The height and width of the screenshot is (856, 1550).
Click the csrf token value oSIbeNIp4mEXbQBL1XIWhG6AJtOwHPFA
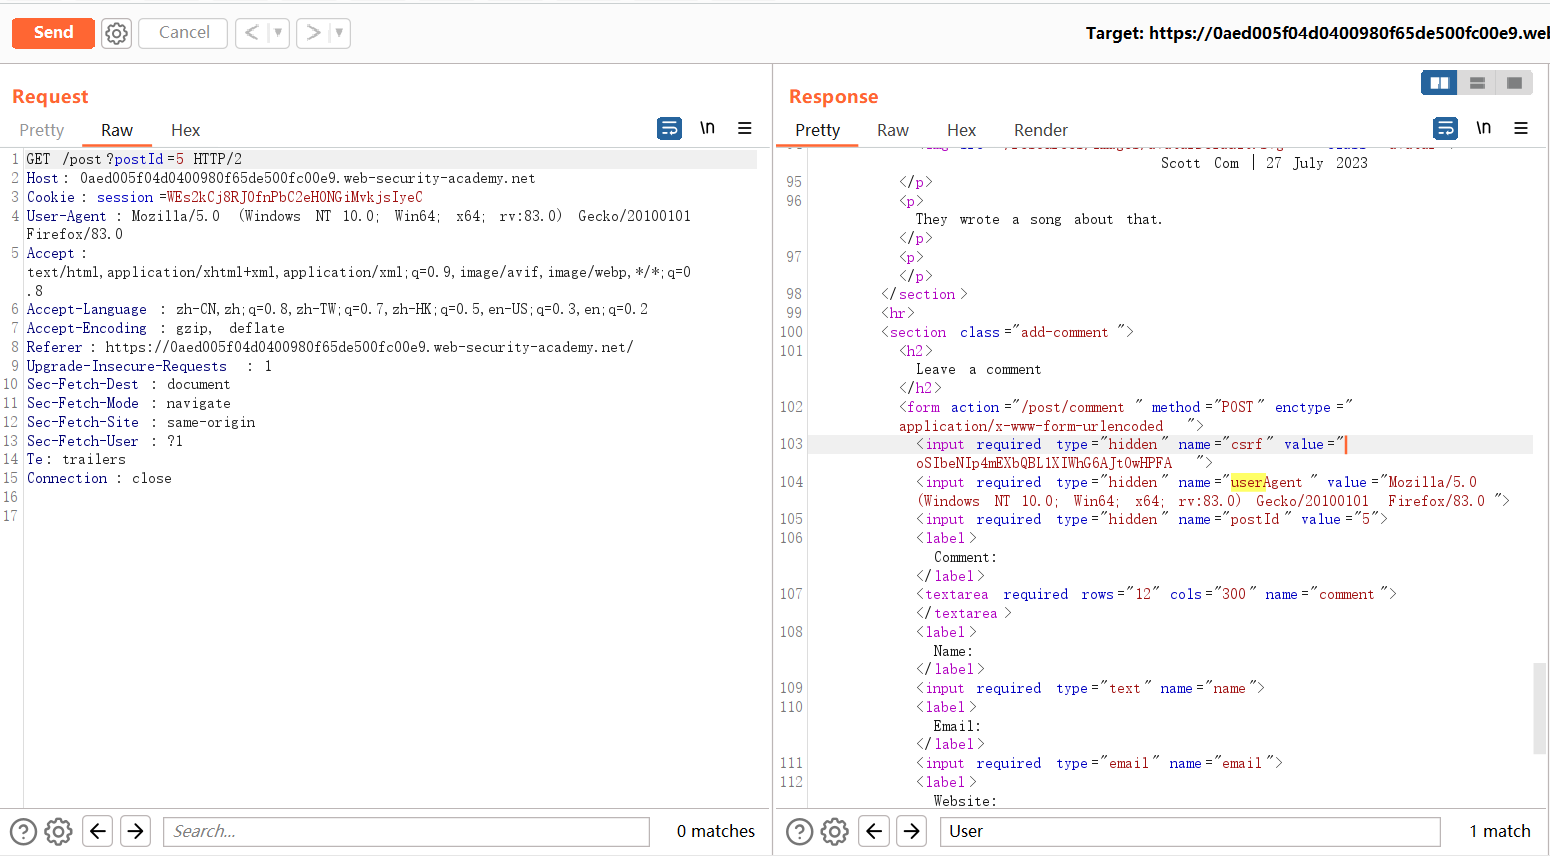click(x=1044, y=463)
